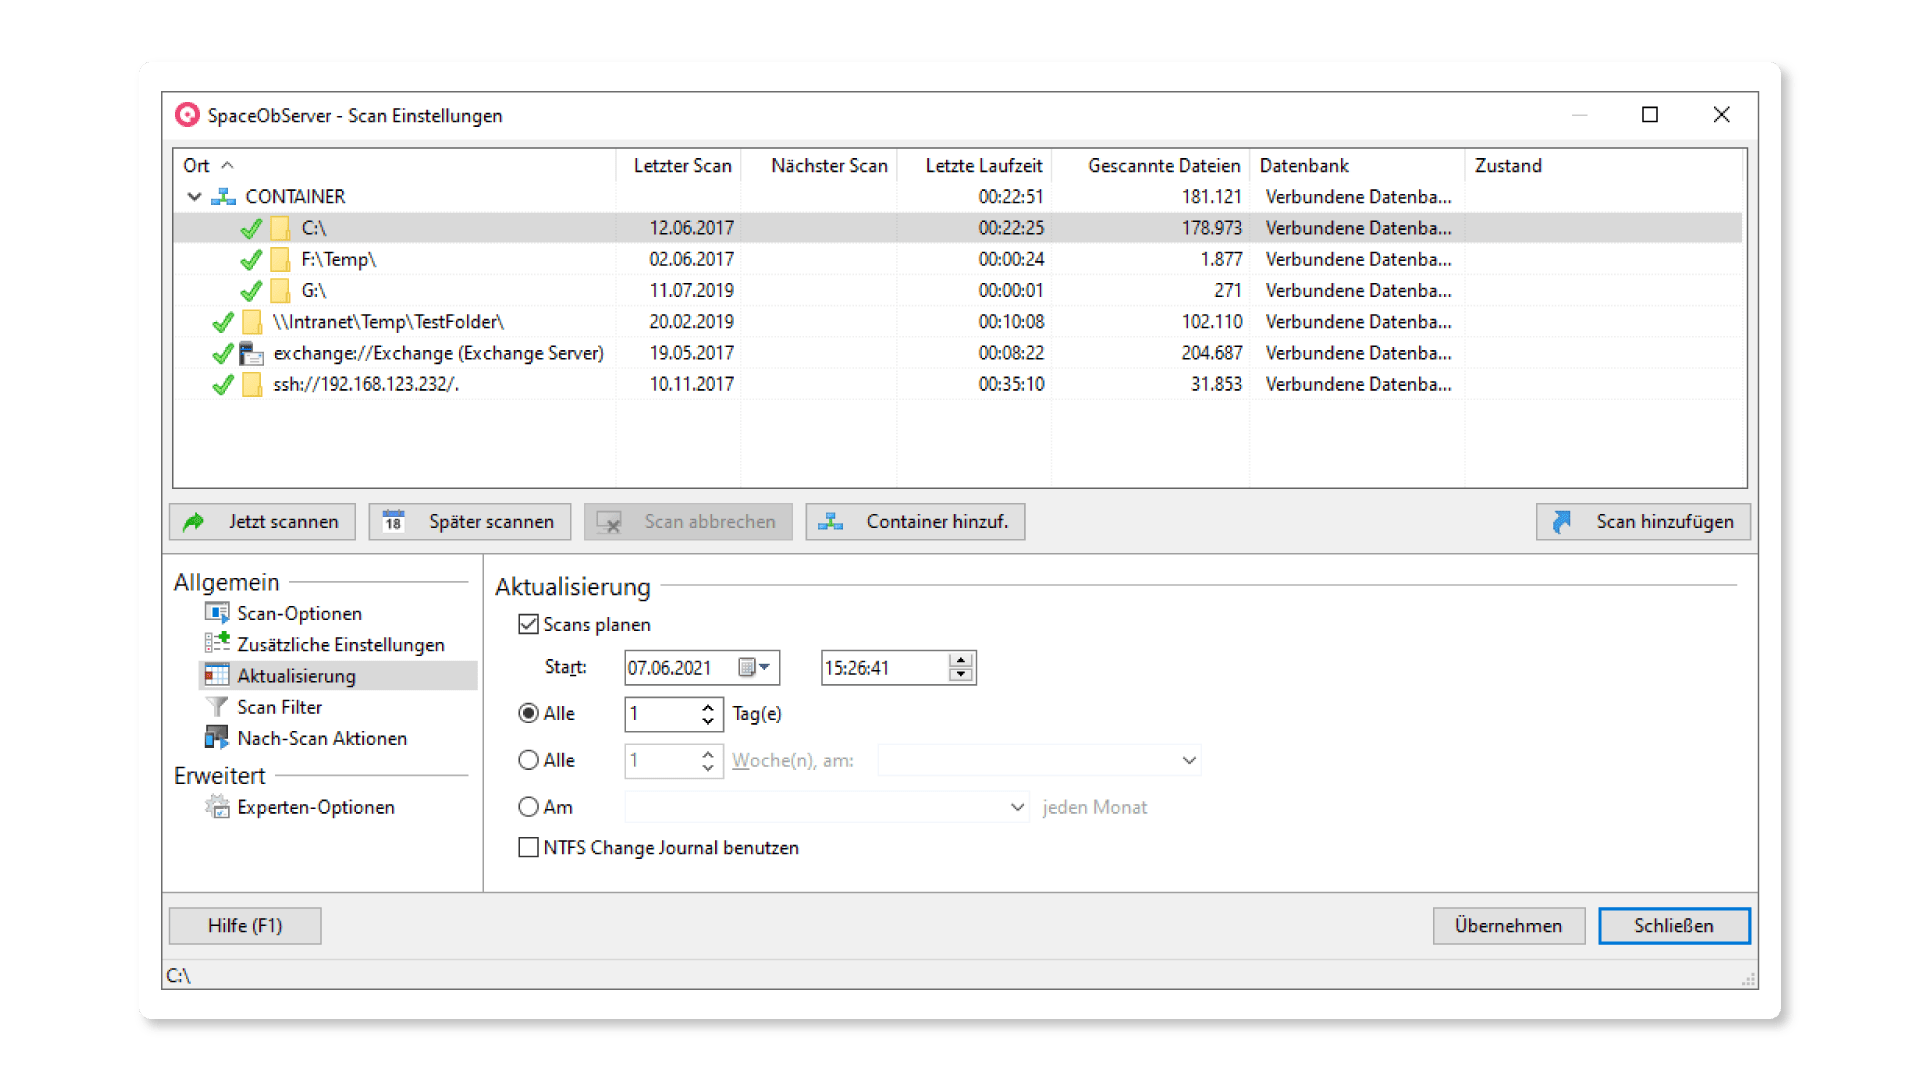The height and width of the screenshot is (1080, 1920).
Task: Click folder icon of ssh://192.168.123.232/.
Action: 253,384
